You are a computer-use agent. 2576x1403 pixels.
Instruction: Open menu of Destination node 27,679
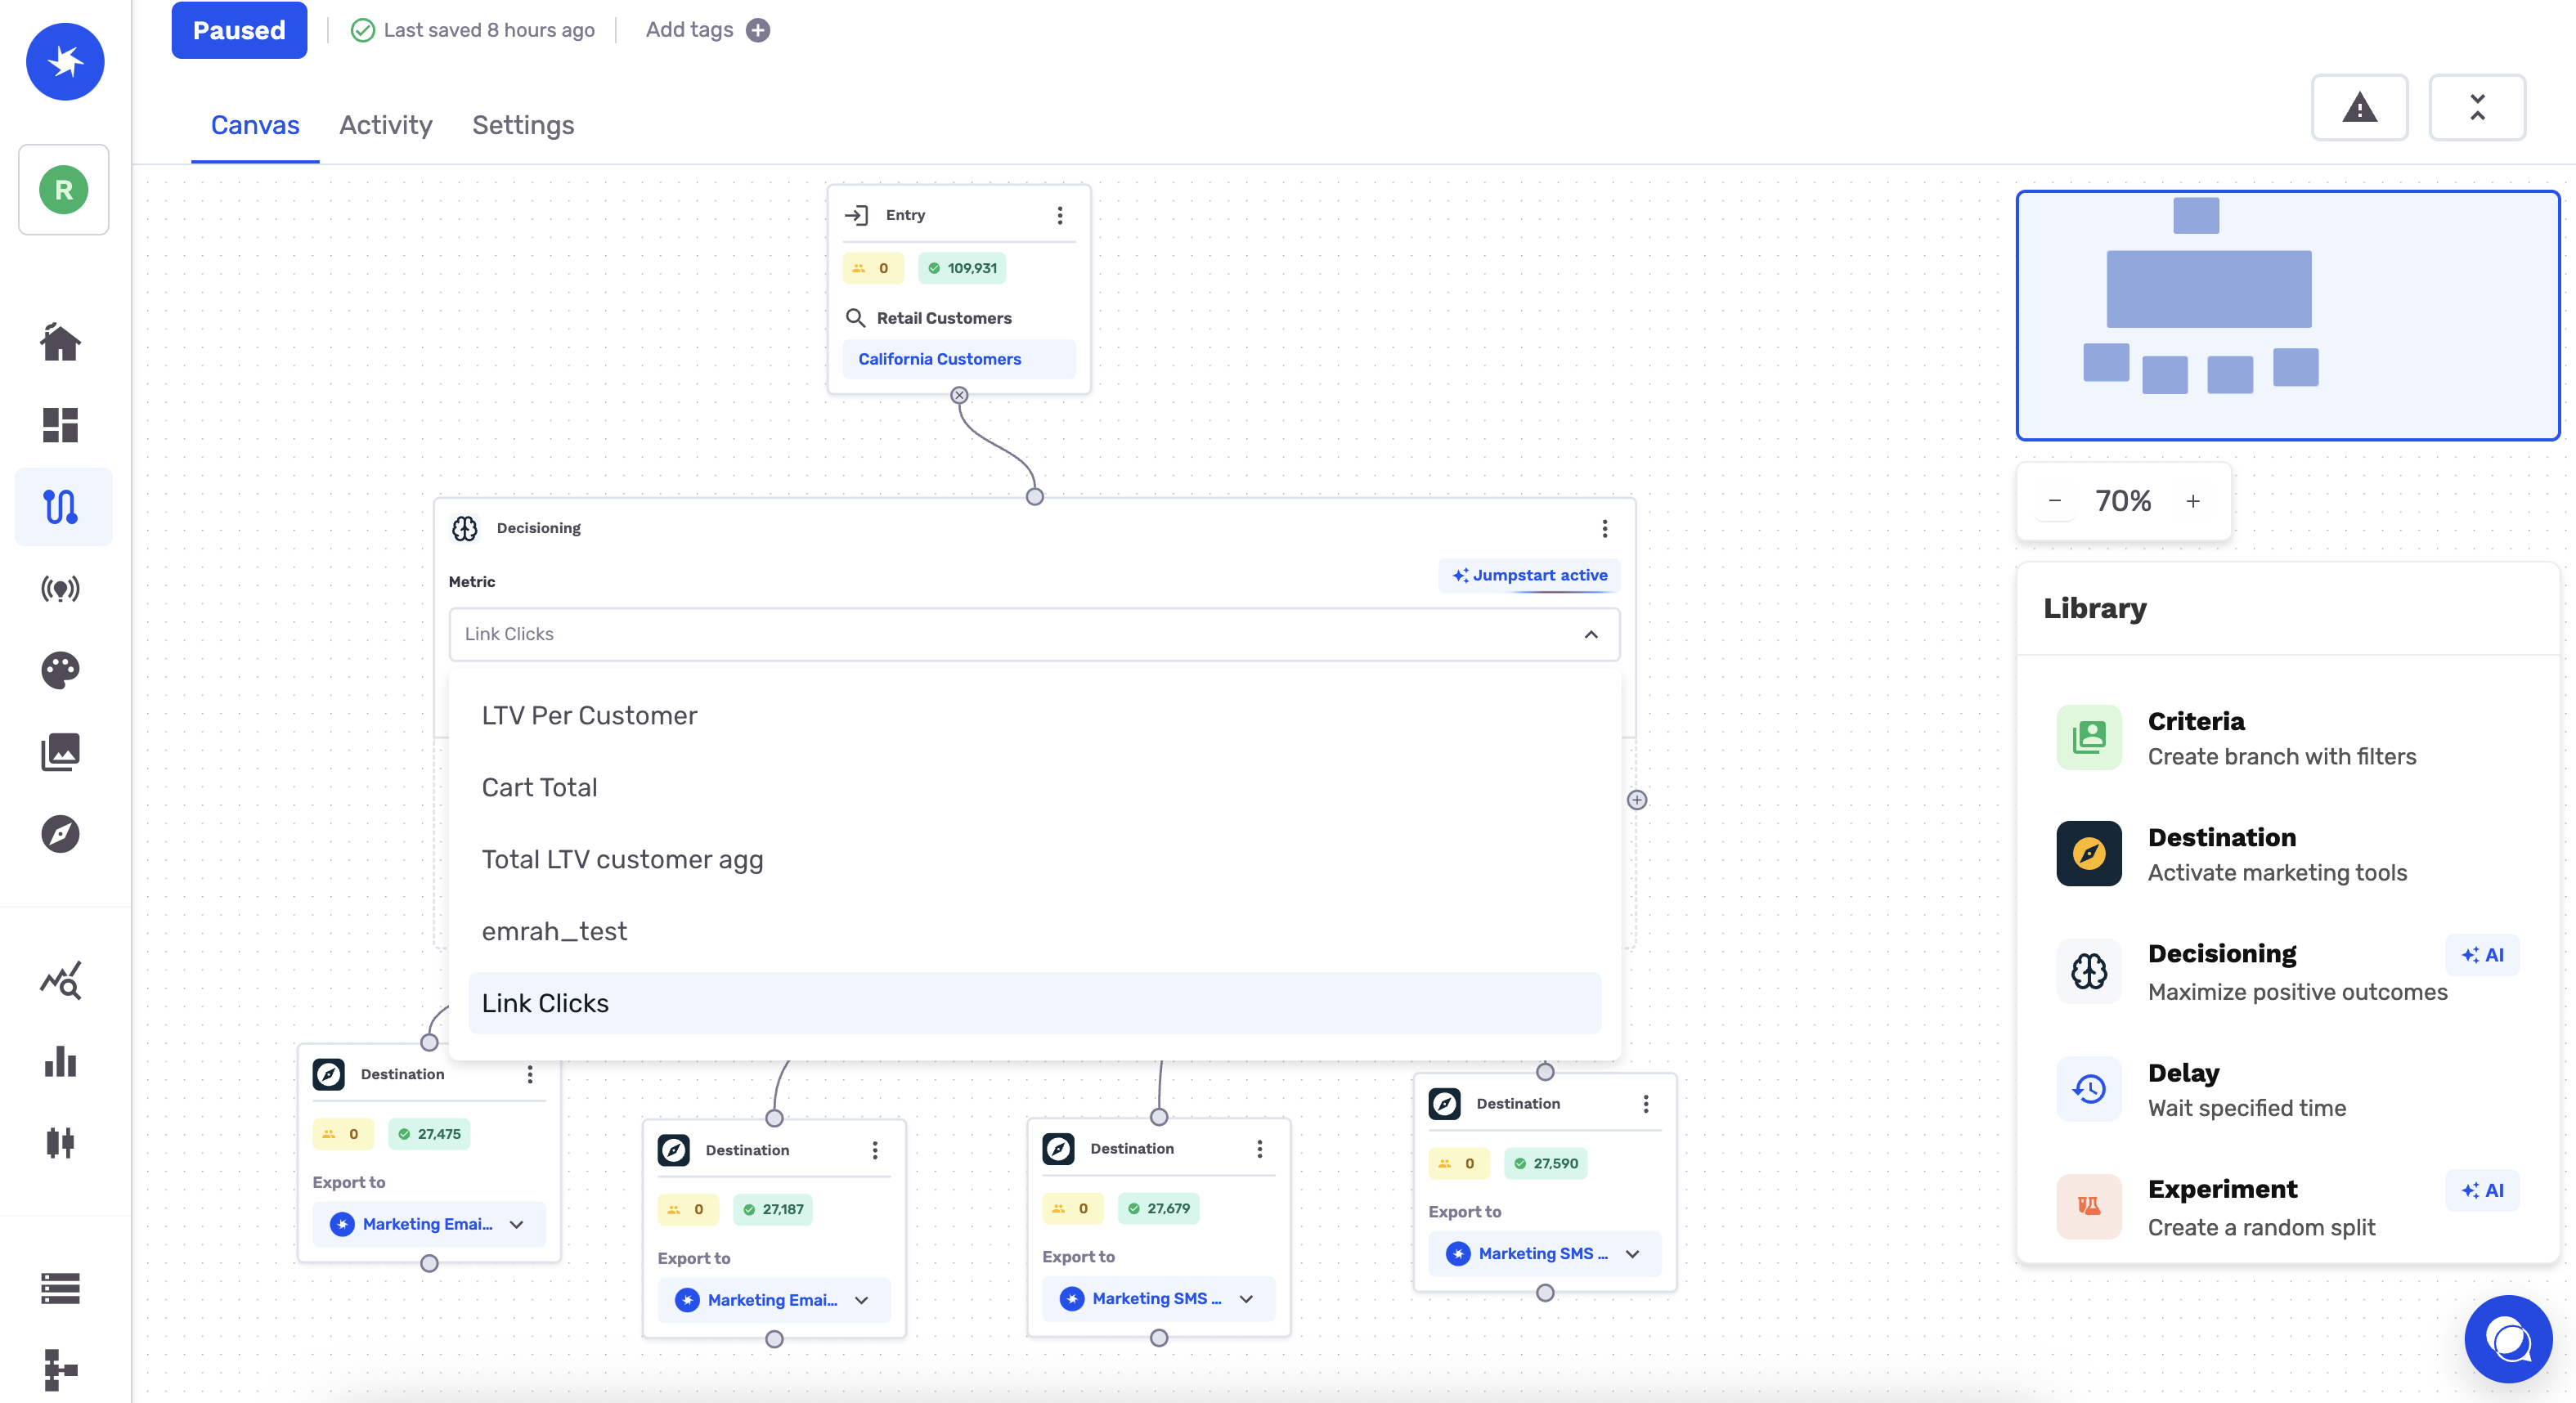(1259, 1149)
